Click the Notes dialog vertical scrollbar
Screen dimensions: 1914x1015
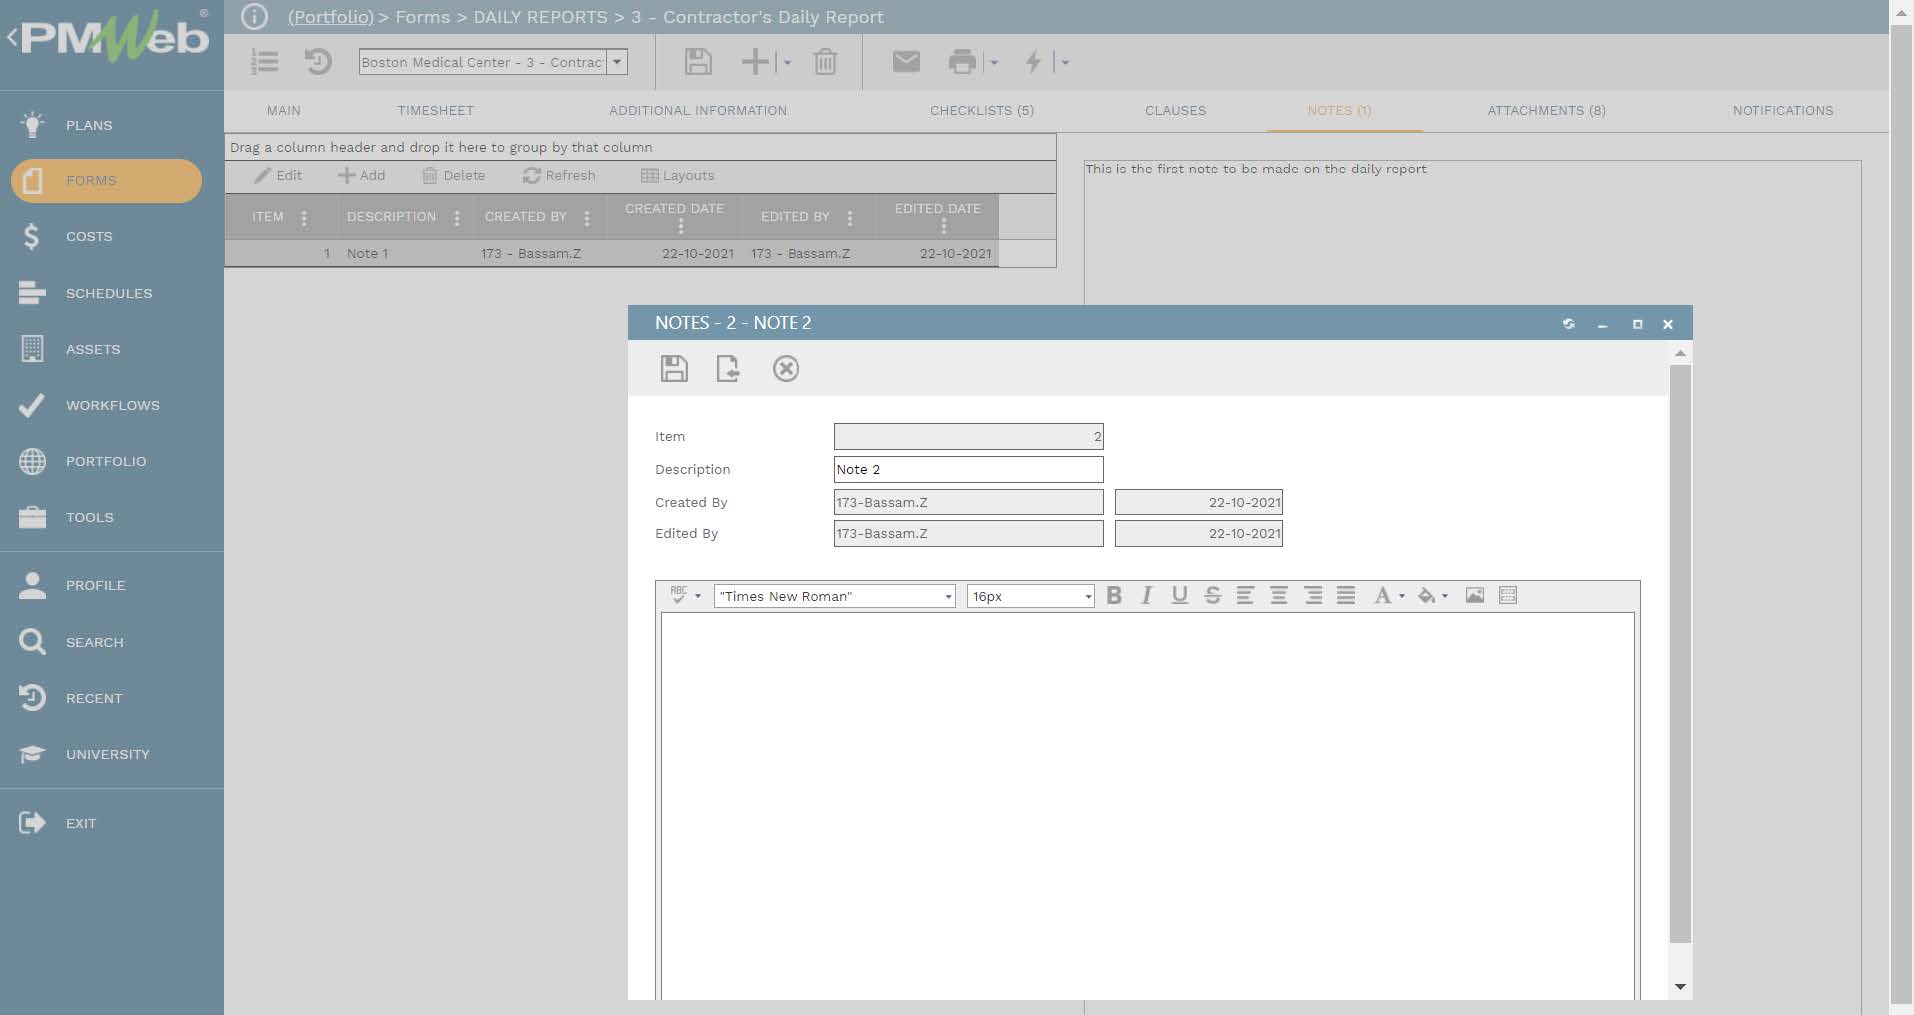point(1680,654)
